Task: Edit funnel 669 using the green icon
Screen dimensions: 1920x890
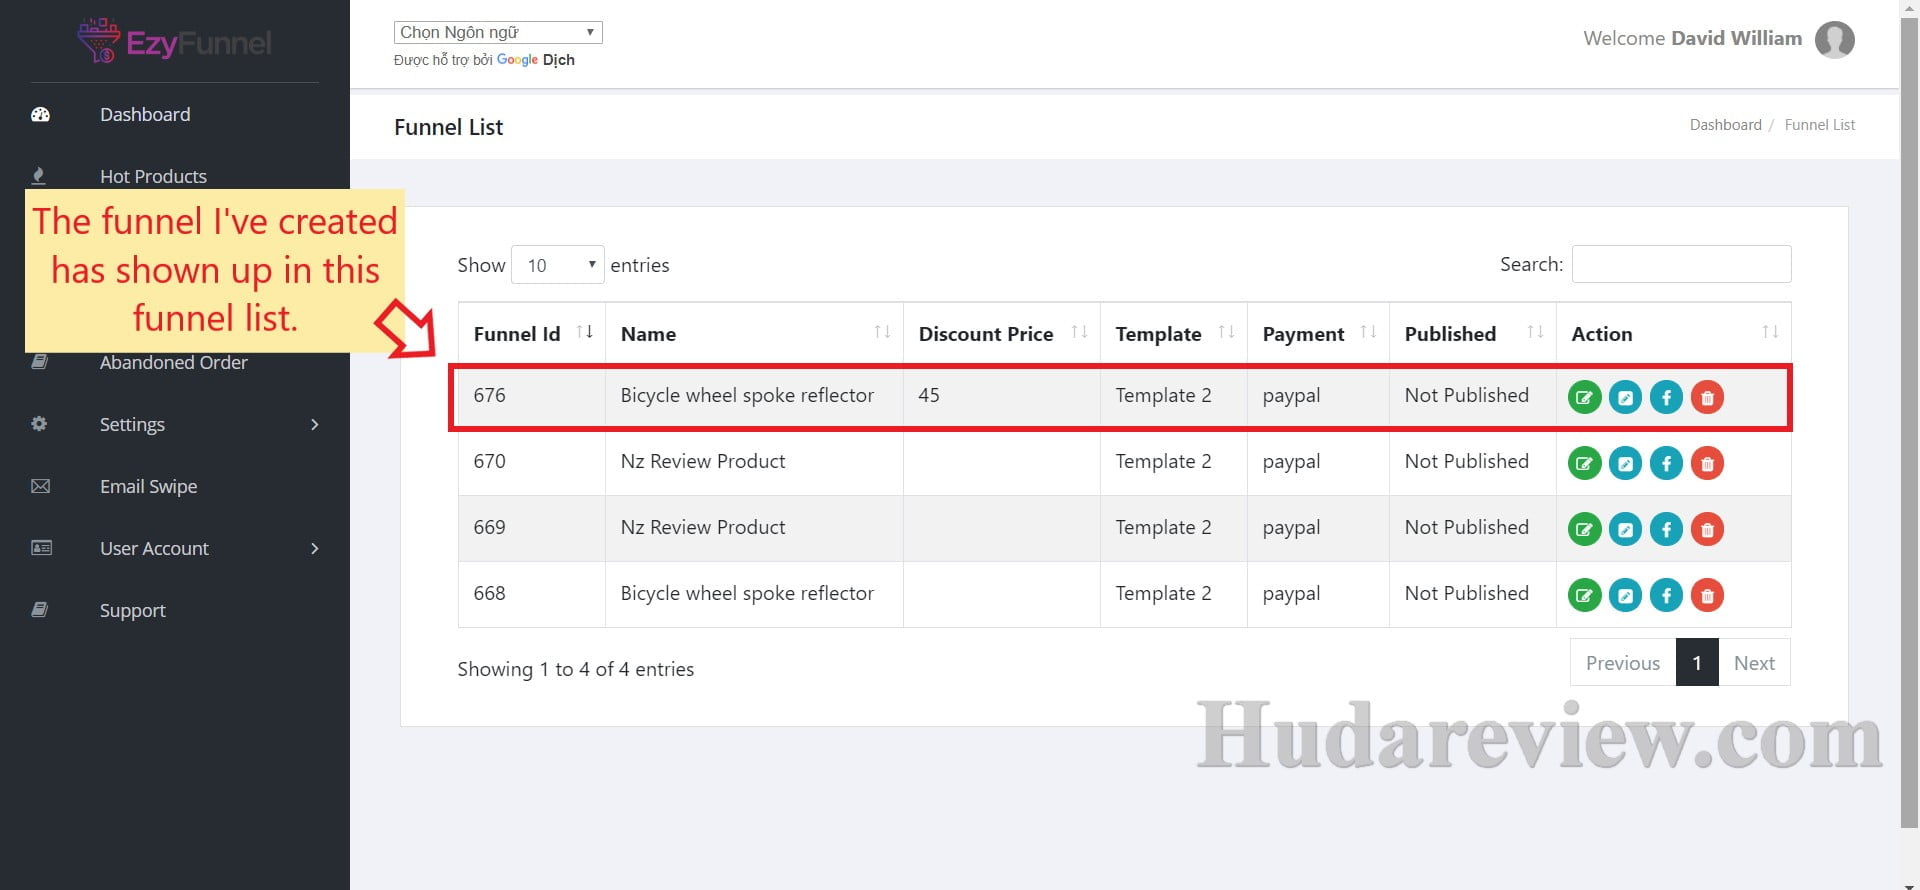Action: [1584, 529]
